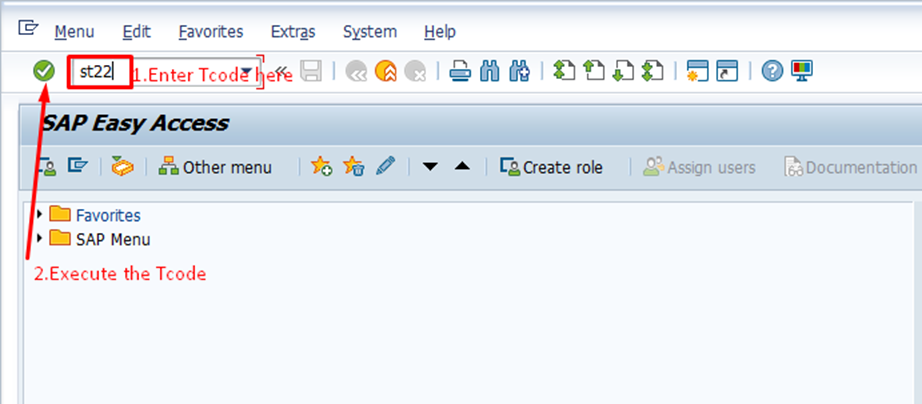
Task: Open the Edit menu
Action: click(x=137, y=32)
